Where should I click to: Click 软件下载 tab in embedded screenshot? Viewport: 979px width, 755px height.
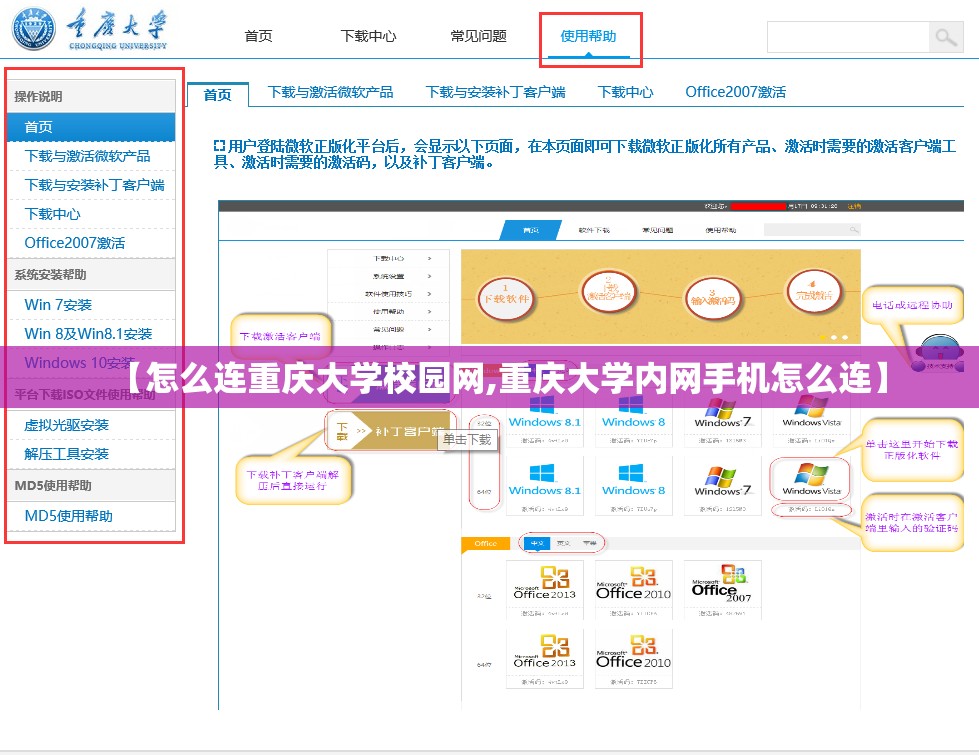pos(594,230)
